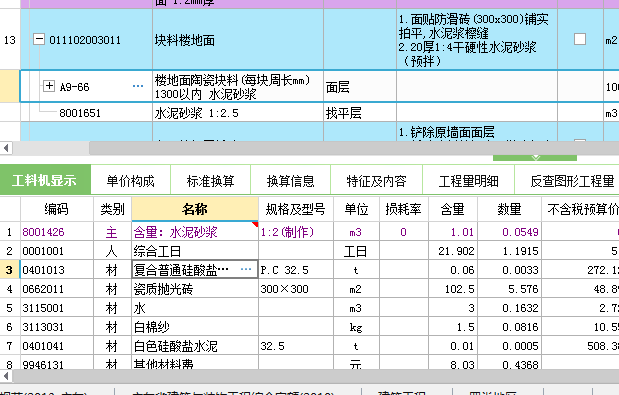Tick the checkbox in the 块料楼地面 row
The image size is (619, 395).
580,39
